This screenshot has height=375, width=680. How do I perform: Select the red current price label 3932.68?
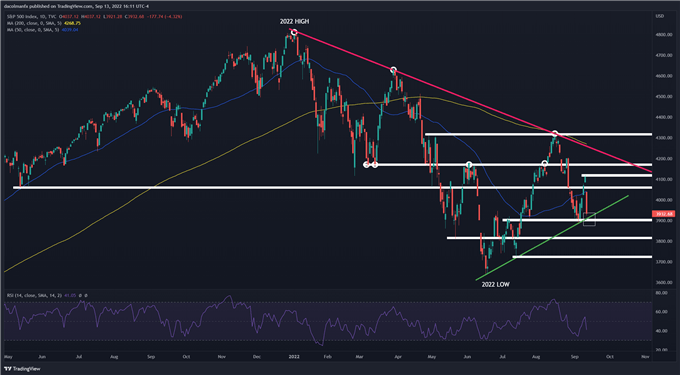point(663,214)
